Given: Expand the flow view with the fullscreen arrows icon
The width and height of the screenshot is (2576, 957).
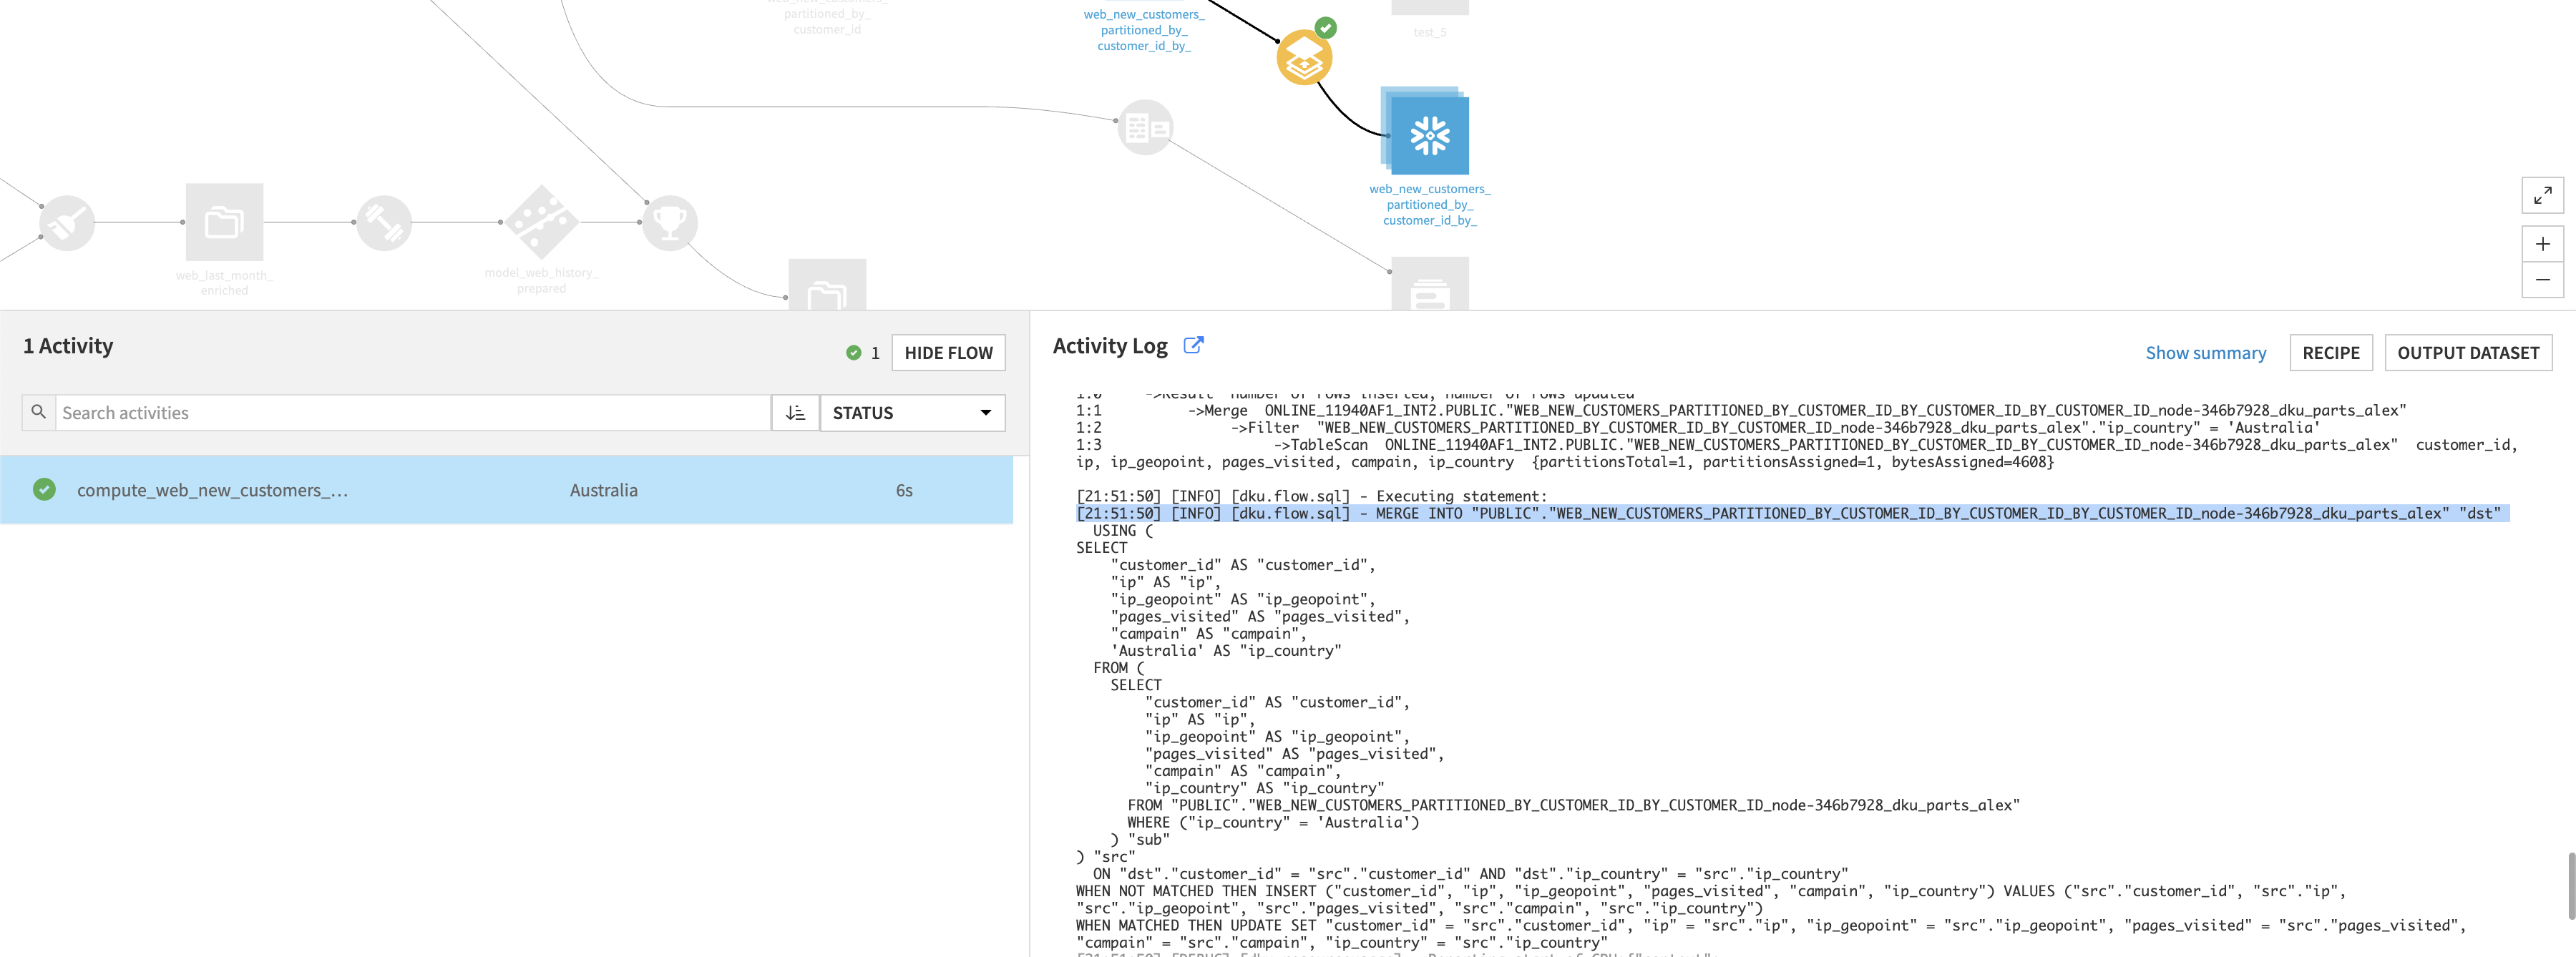Looking at the screenshot, I should click(2543, 196).
